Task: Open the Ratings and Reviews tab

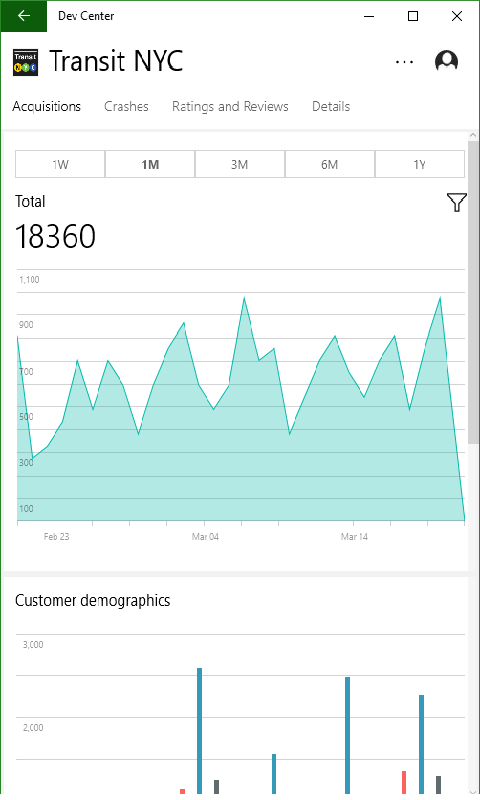Action: click(230, 106)
